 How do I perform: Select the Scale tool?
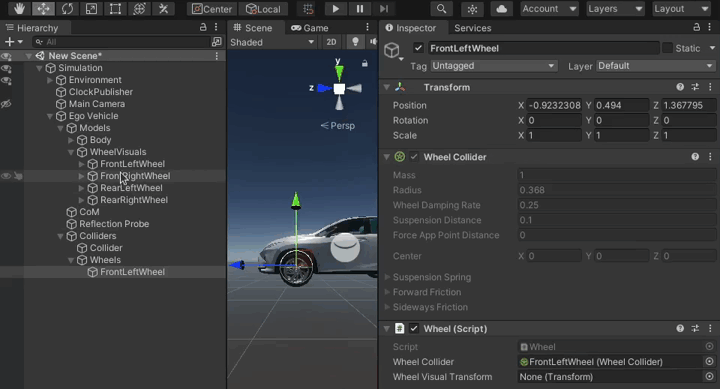(91, 9)
